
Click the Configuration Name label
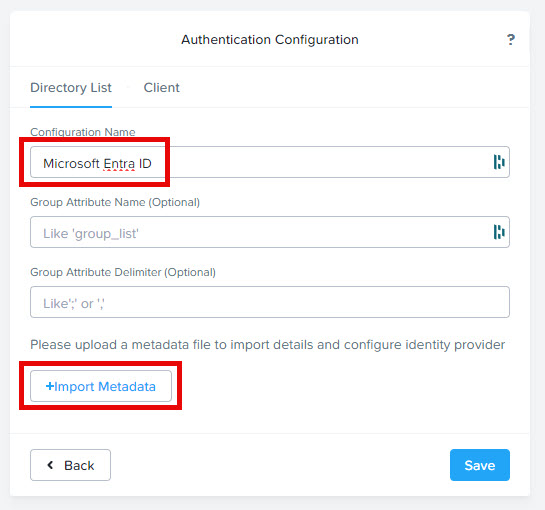click(x=83, y=132)
